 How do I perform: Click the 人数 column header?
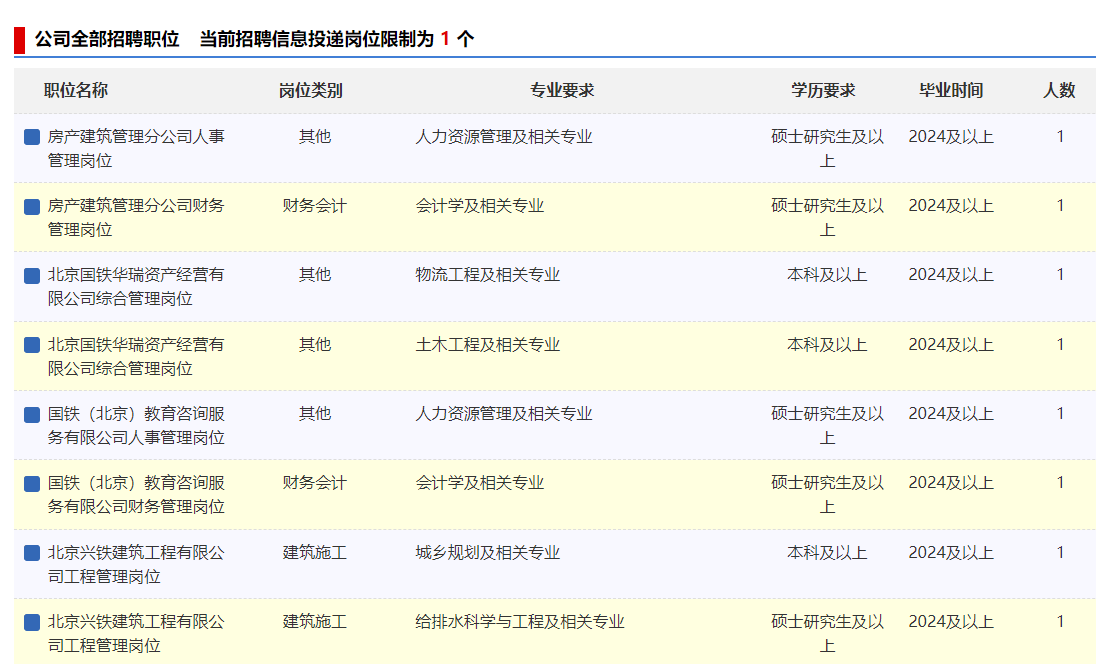click(1059, 90)
